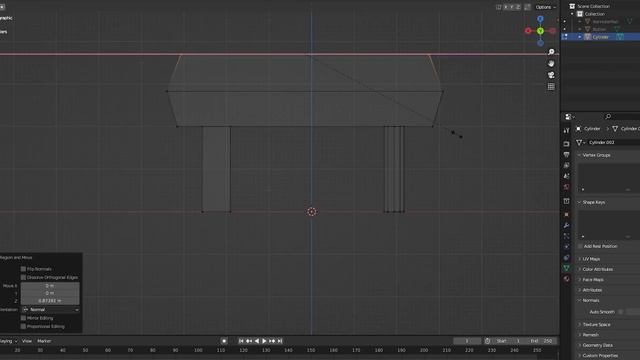Play the animation forward
The height and width of the screenshot is (360, 640).
[x=264, y=341]
